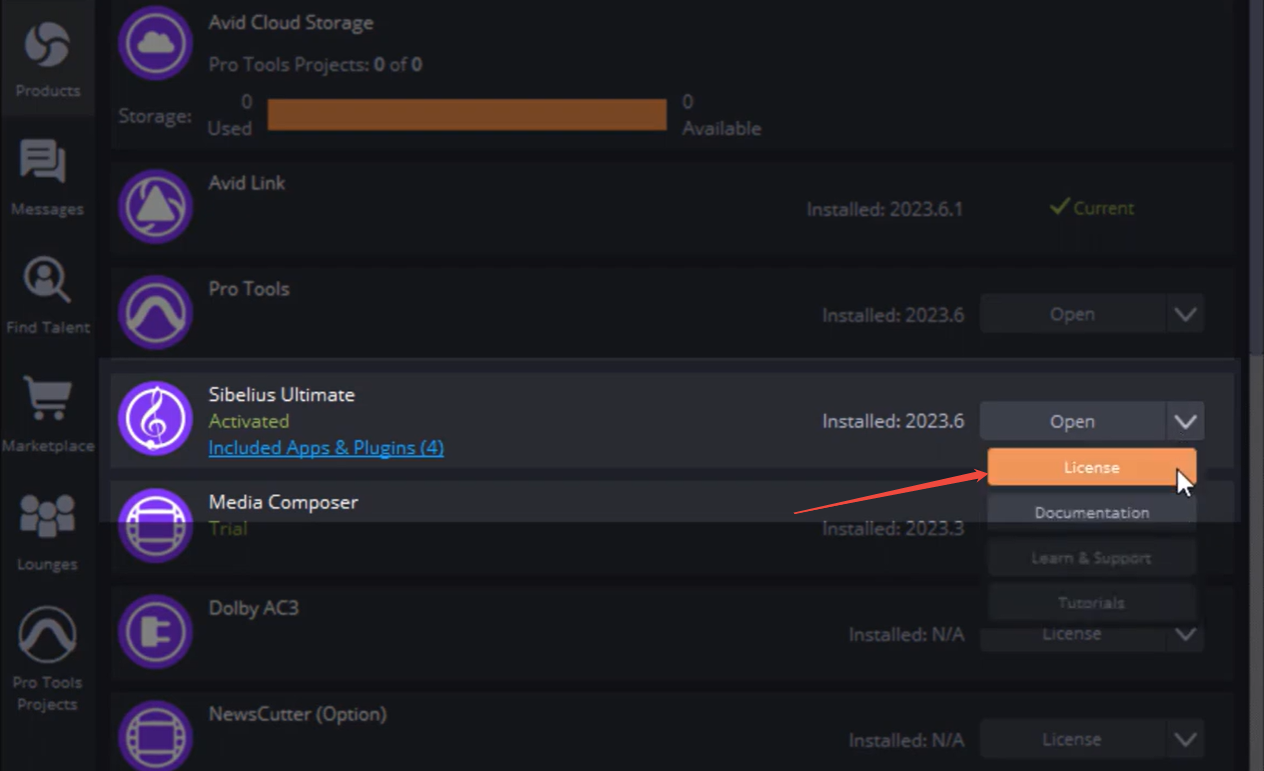Collapse the Sibelius Ultimate dropdown arrow
This screenshot has height=771, width=1264.
(1185, 421)
